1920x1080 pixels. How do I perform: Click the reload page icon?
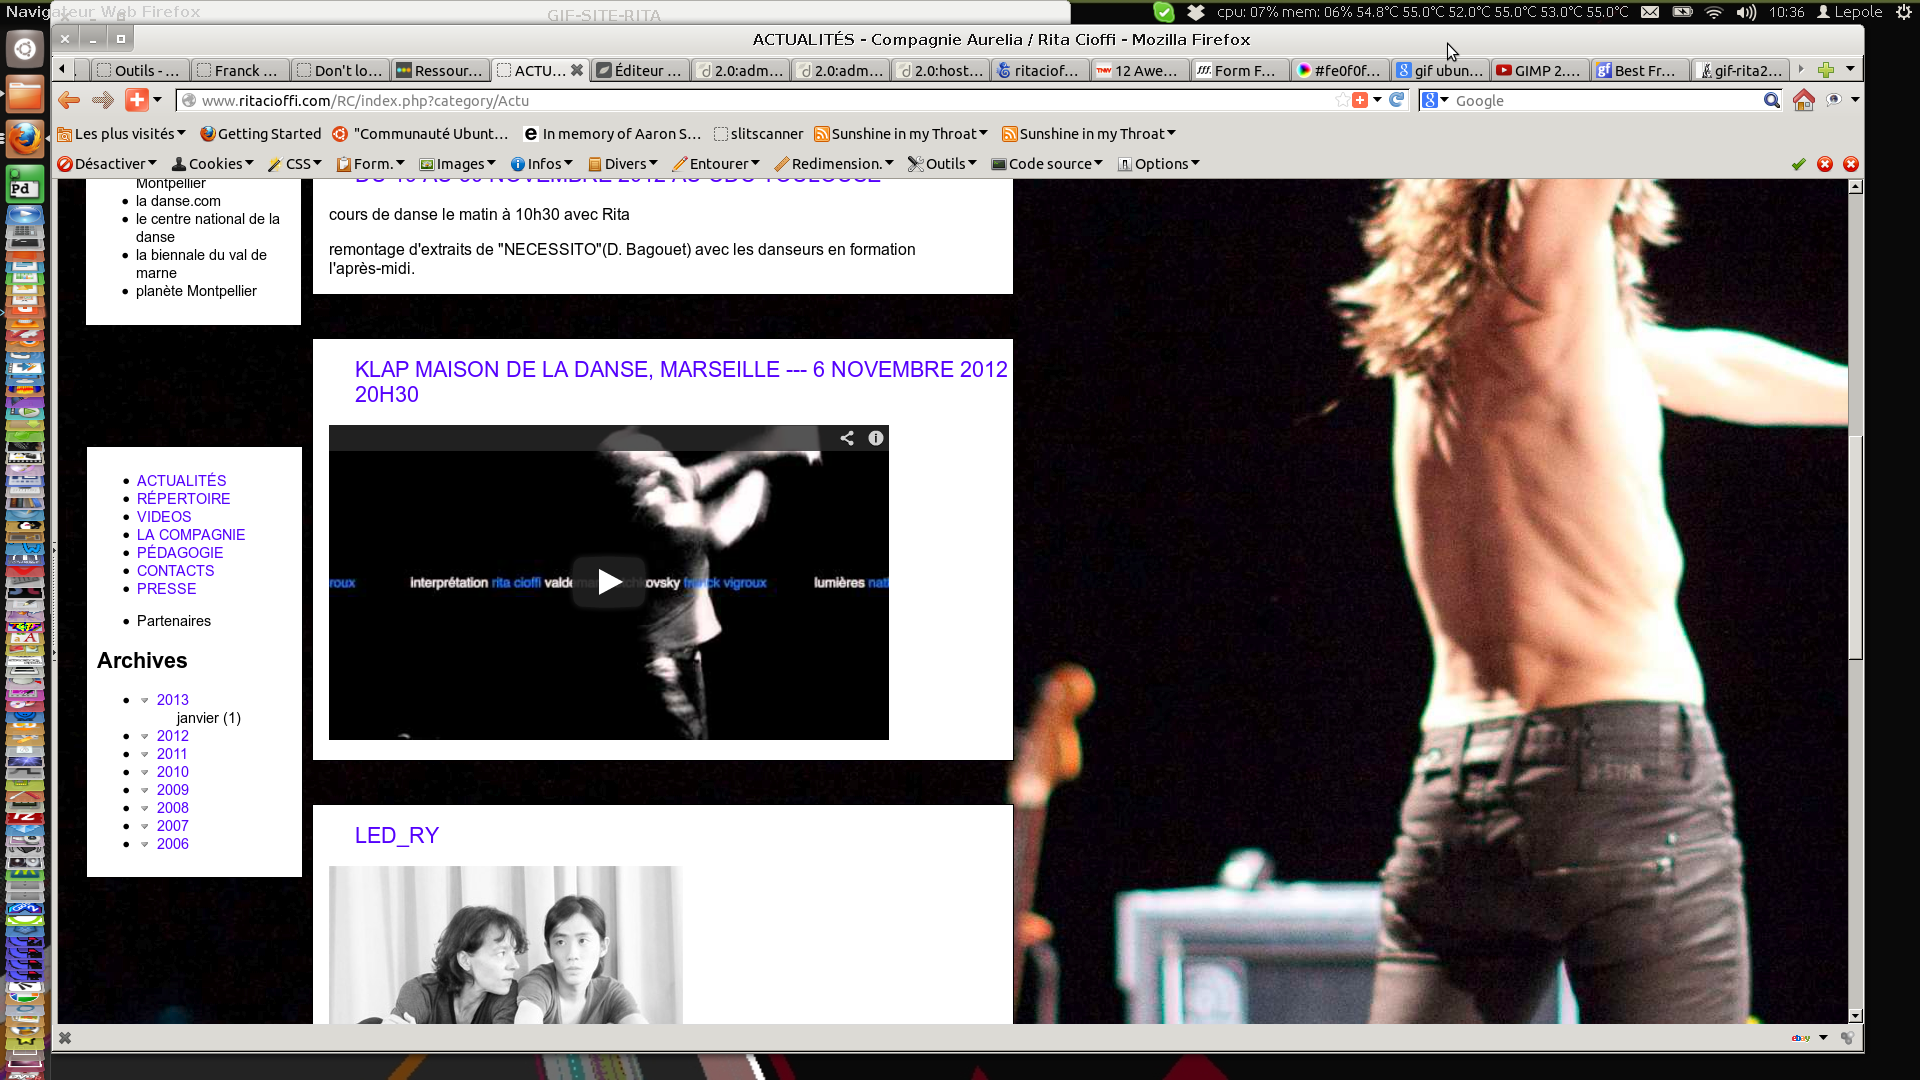[1397, 100]
